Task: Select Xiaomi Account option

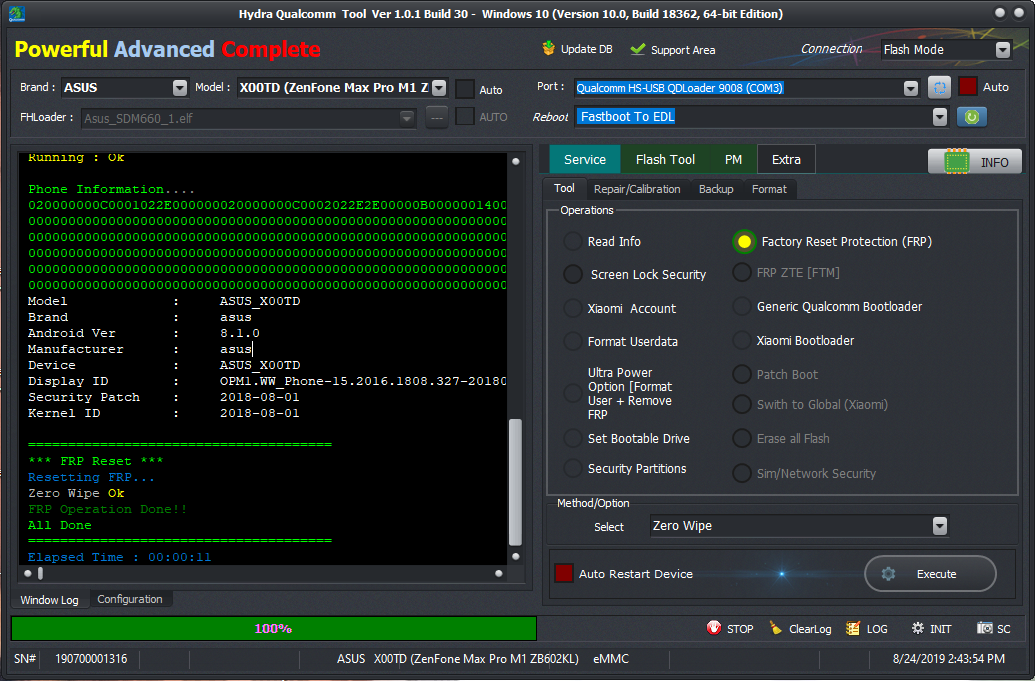Action: [572, 308]
